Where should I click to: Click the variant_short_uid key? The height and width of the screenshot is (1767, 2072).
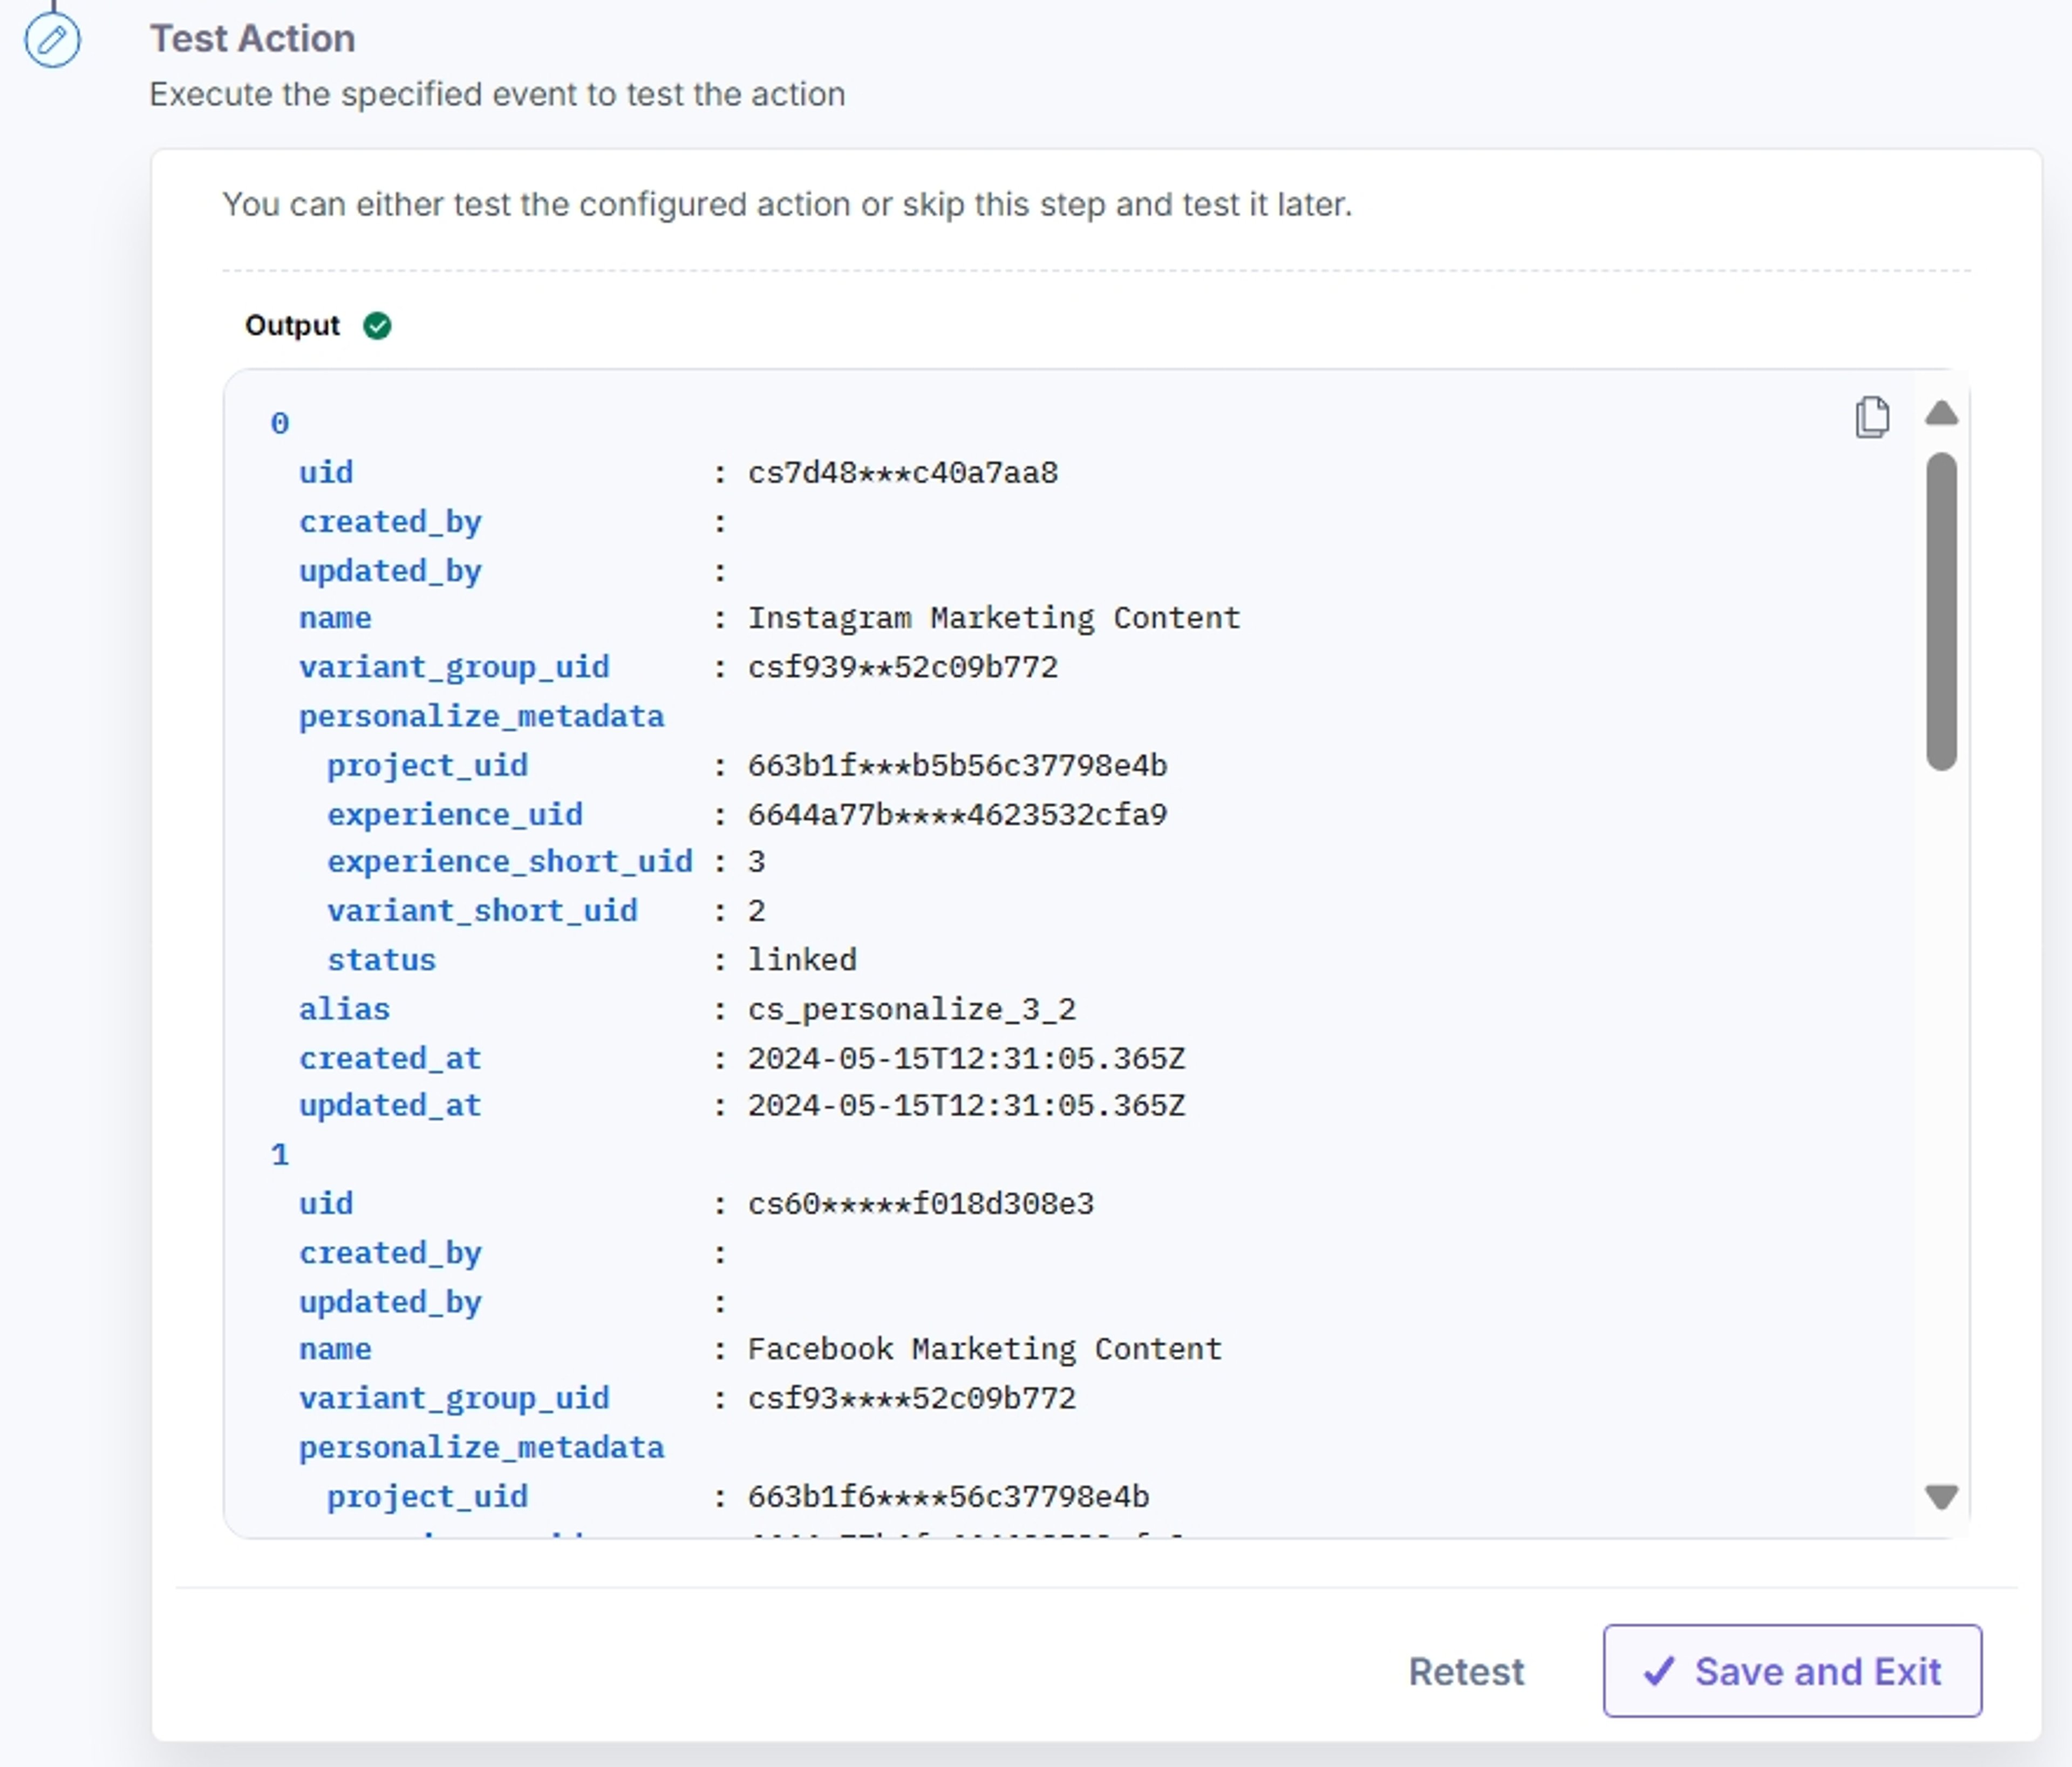click(482, 911)
